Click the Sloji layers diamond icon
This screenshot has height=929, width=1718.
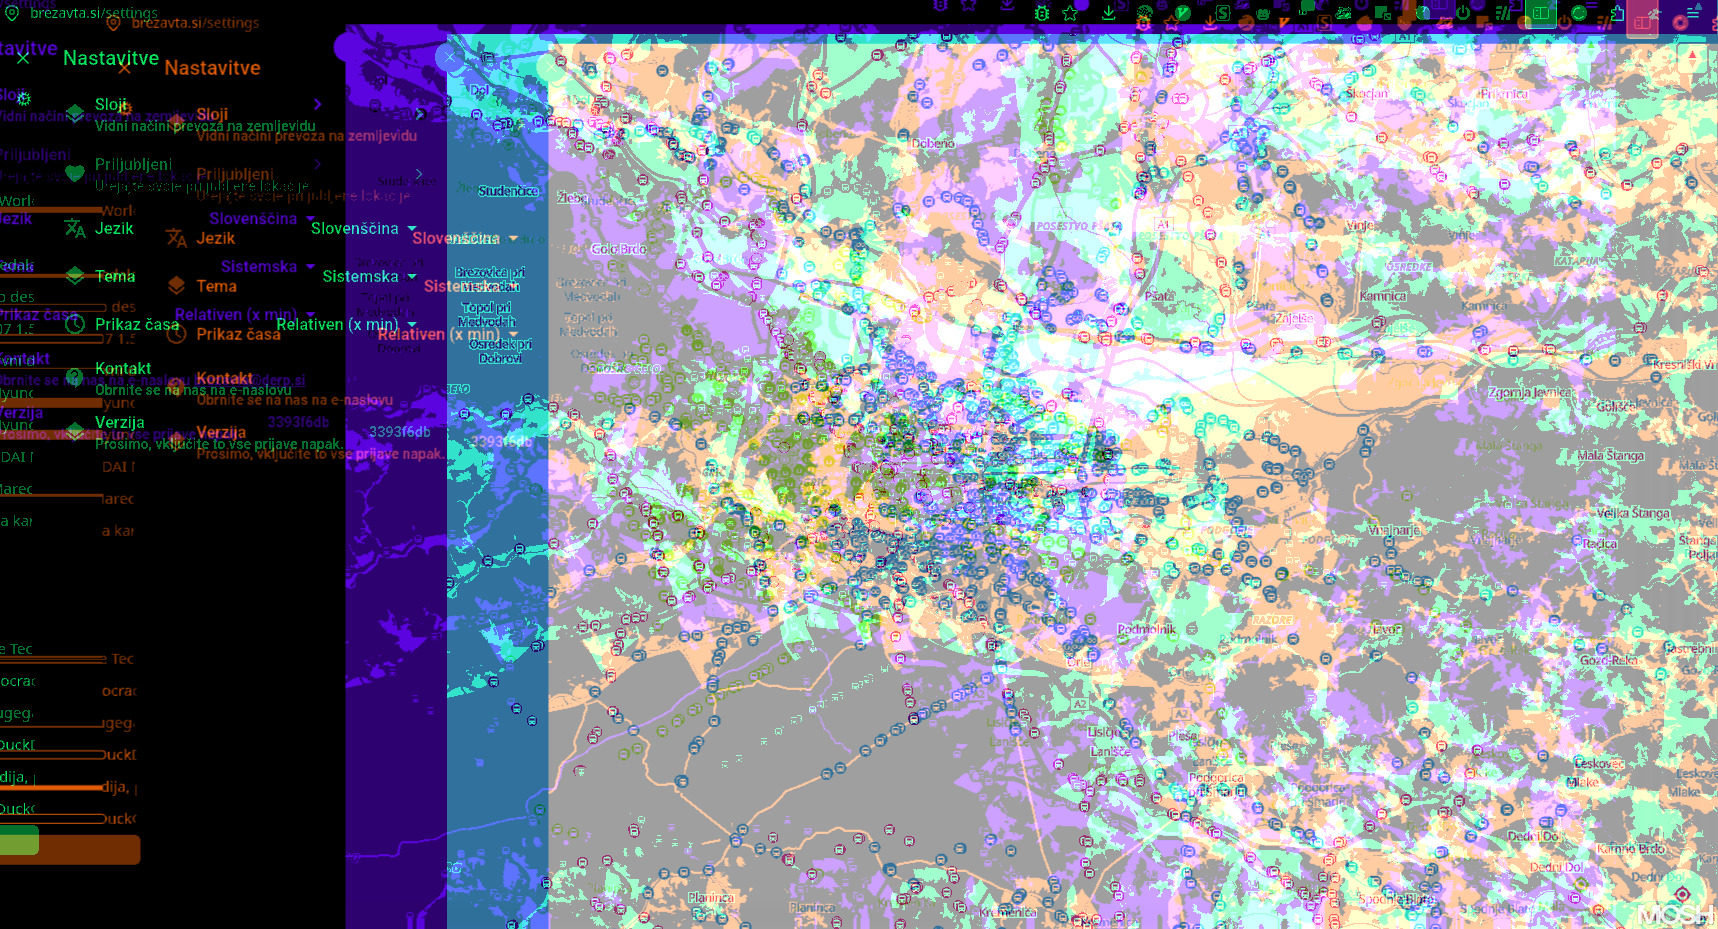[x=75, y=112]
